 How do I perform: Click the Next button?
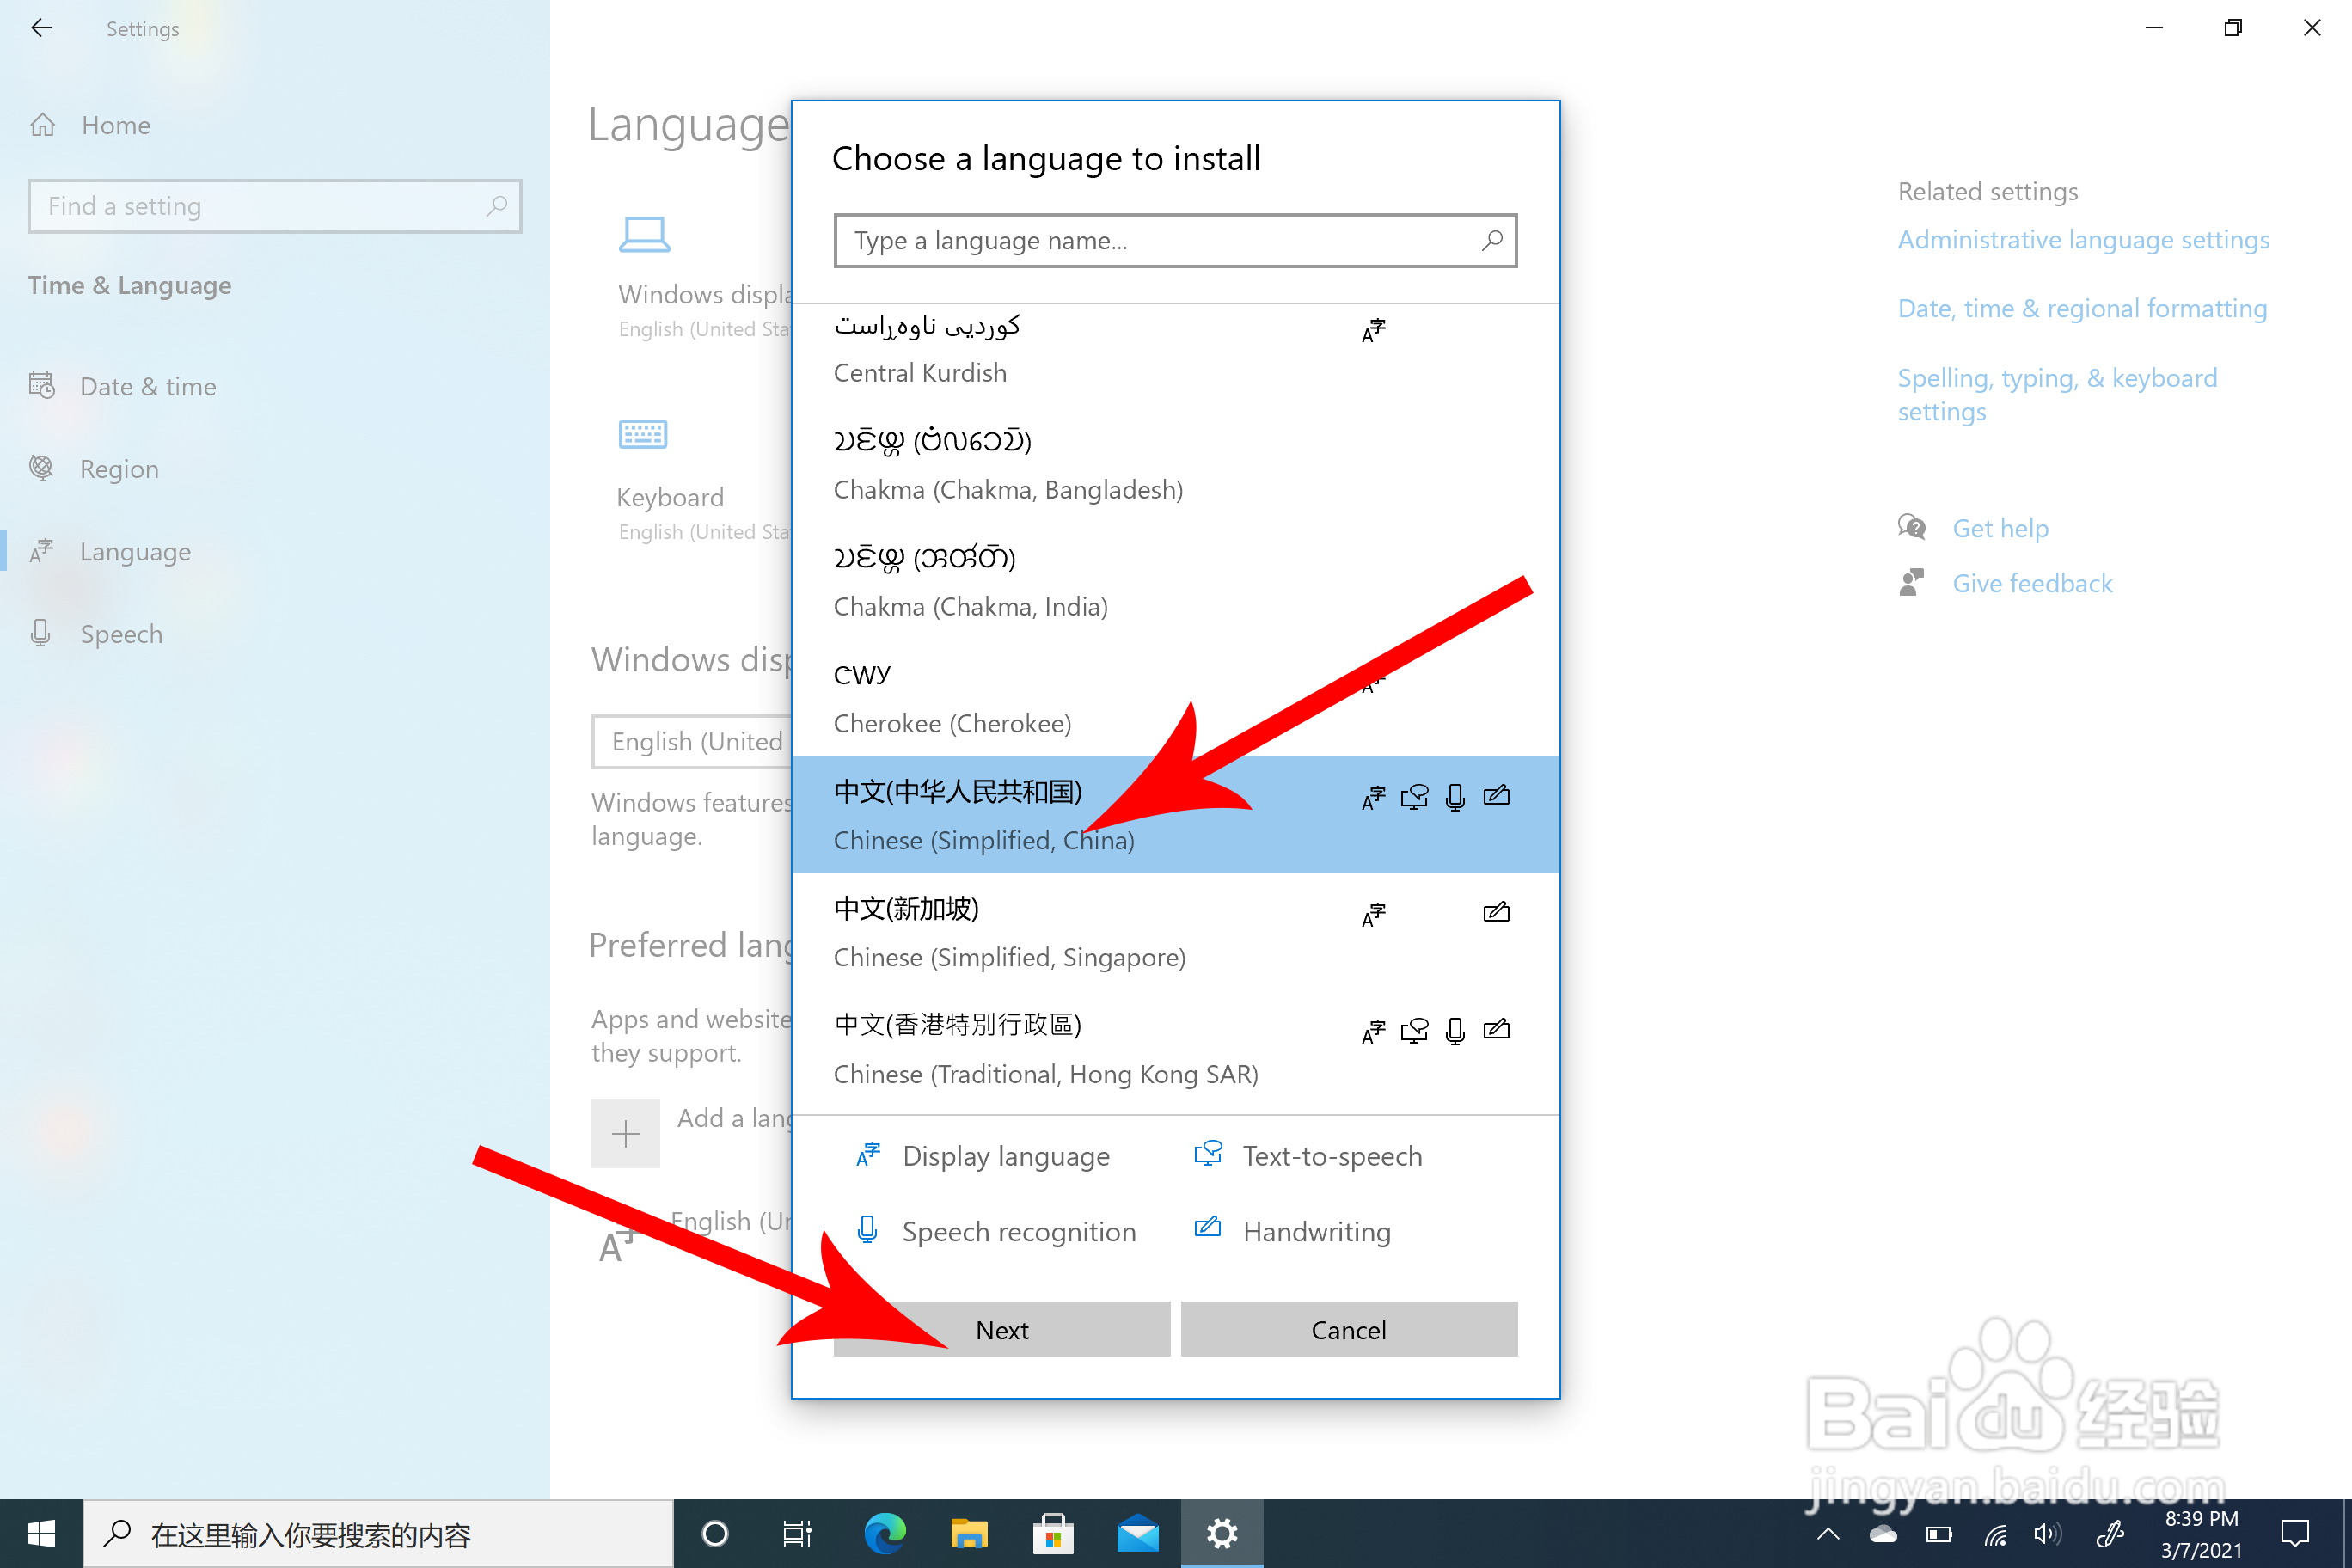click(x=1001, y=1329)
